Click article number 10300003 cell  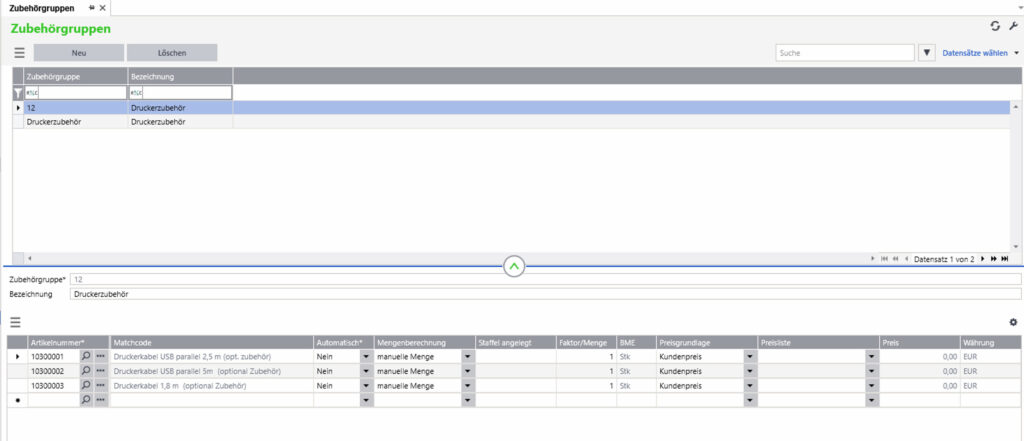(54, 385)
